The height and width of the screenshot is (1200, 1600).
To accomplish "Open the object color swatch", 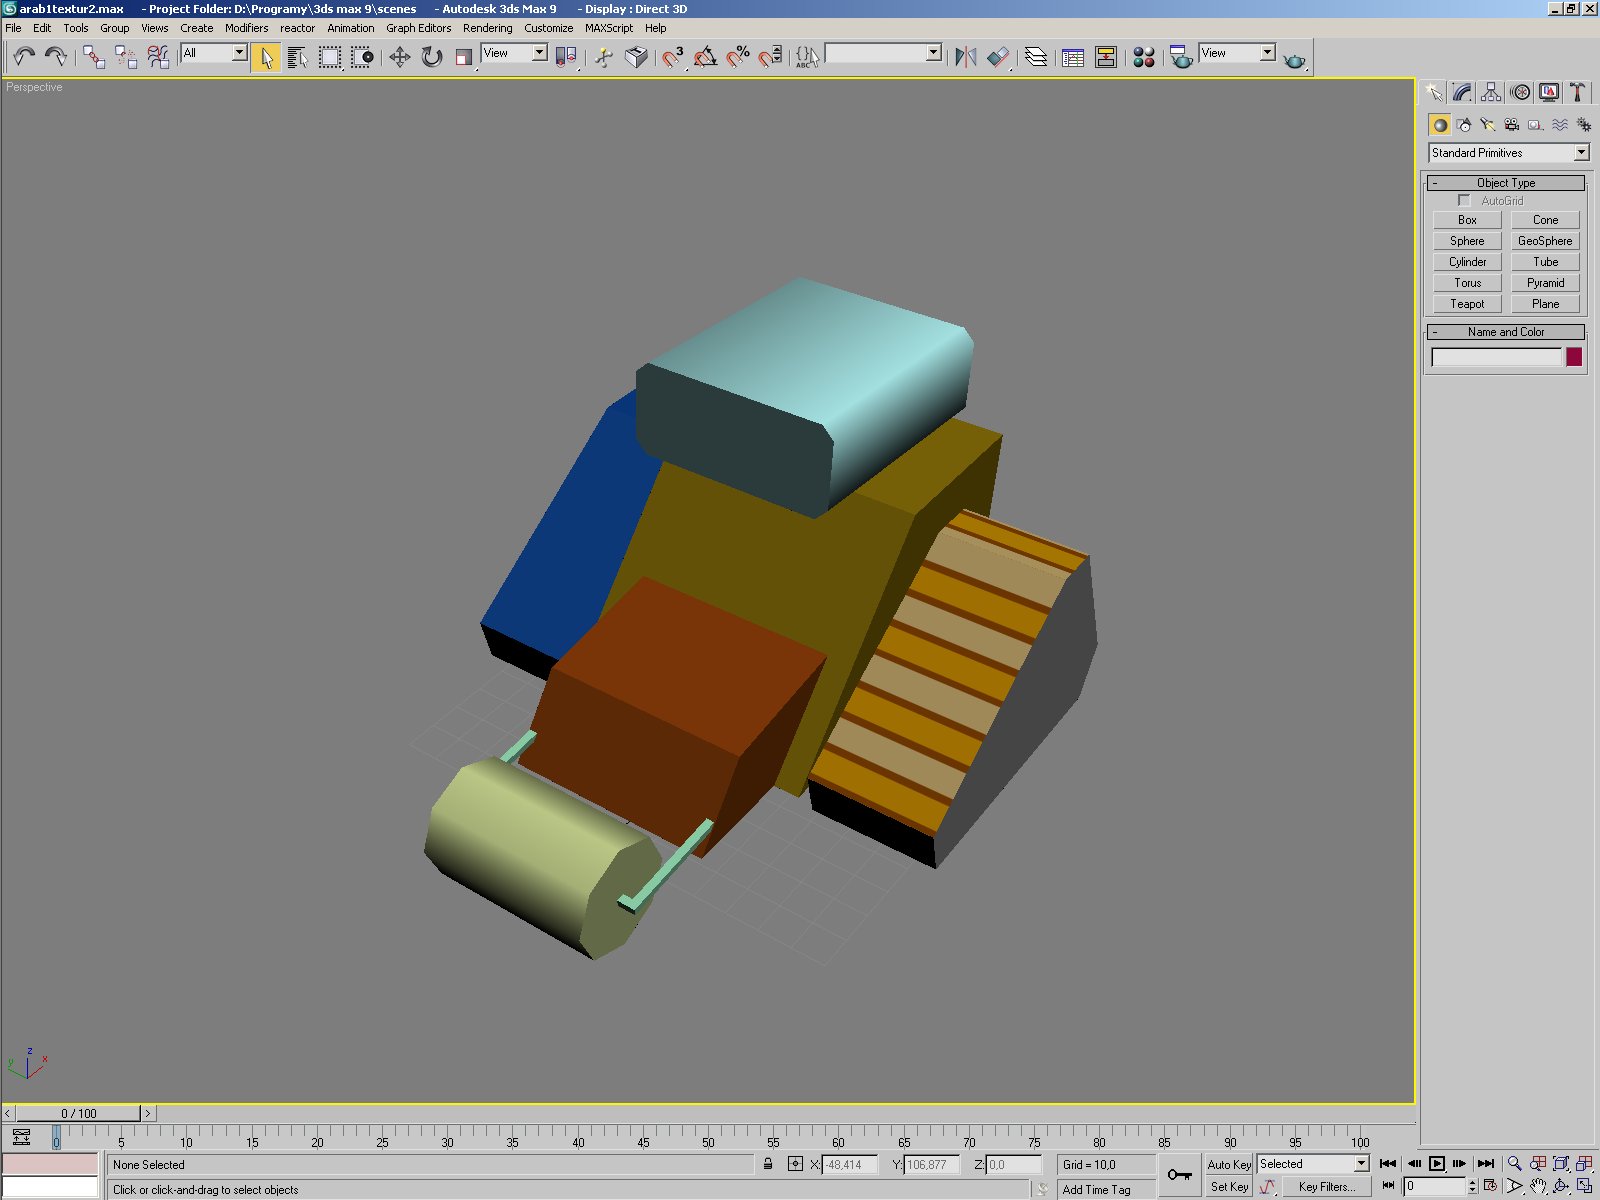I will (1574, 357).
